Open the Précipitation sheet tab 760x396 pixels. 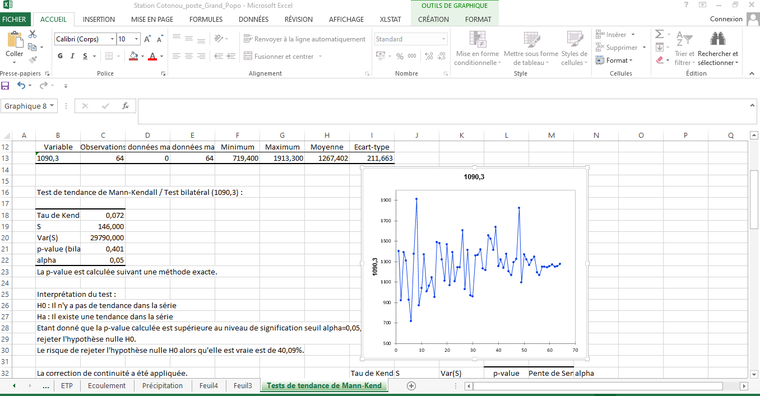[162, 386]
